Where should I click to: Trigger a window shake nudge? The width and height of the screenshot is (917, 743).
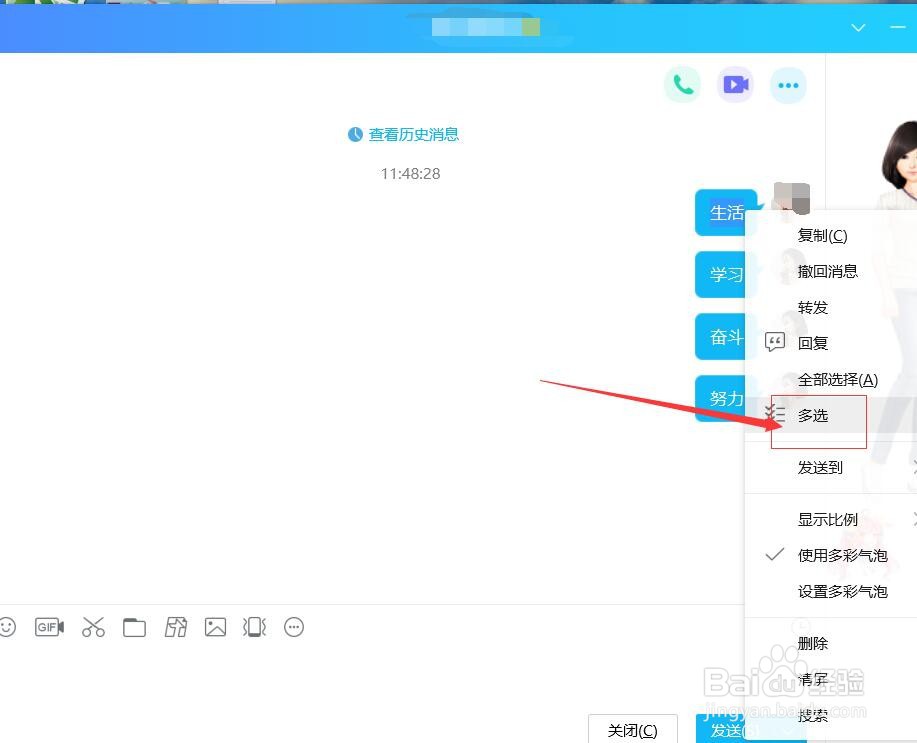[x=254, y=627]
